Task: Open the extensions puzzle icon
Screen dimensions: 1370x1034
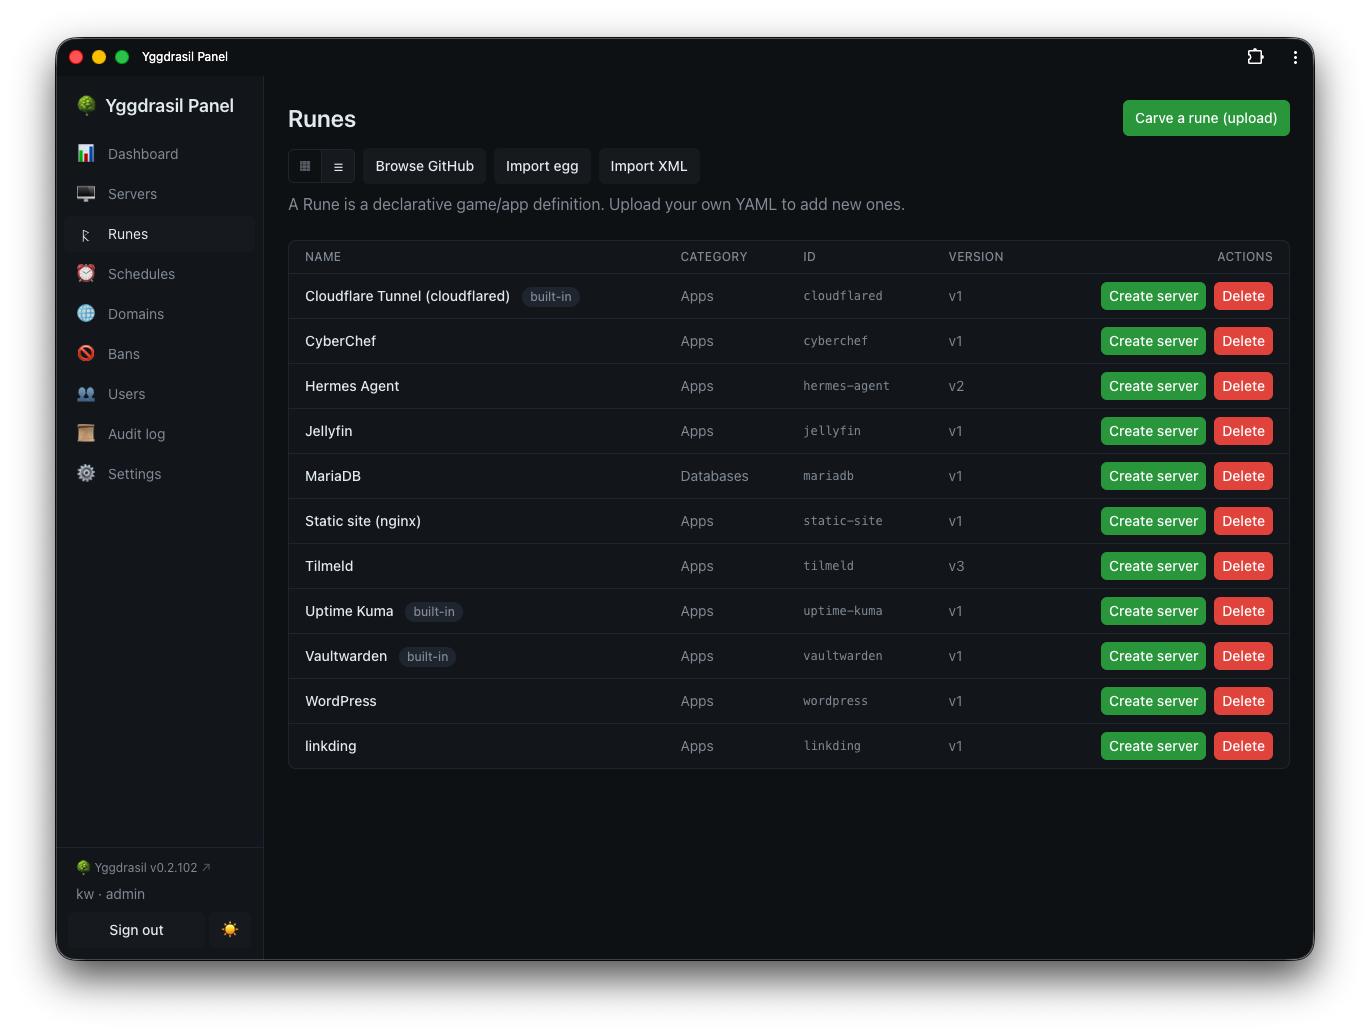Action: click(x=1255, y=57)
